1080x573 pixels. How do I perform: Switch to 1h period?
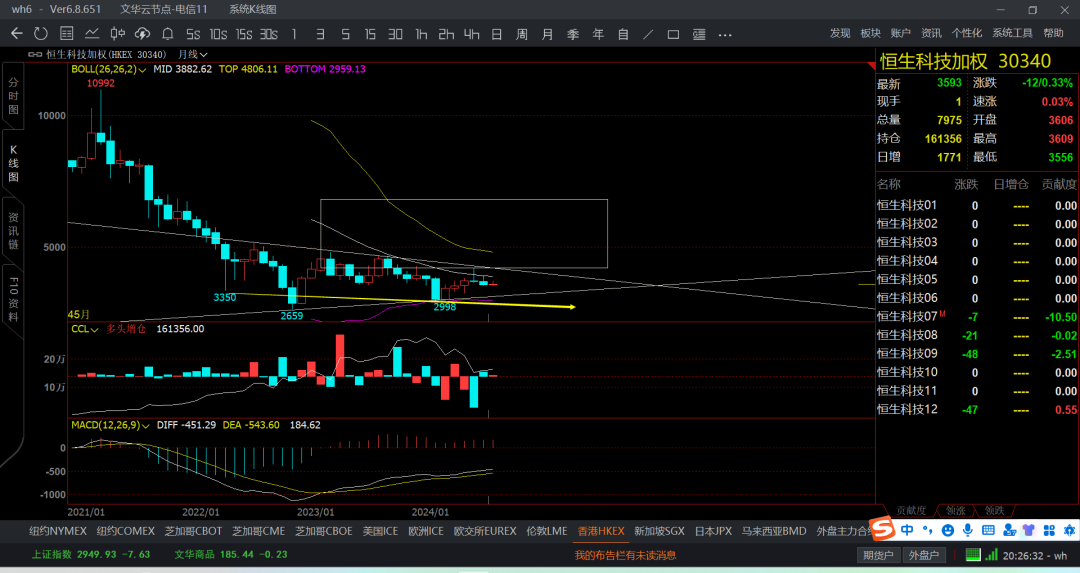tap(421, 34)
